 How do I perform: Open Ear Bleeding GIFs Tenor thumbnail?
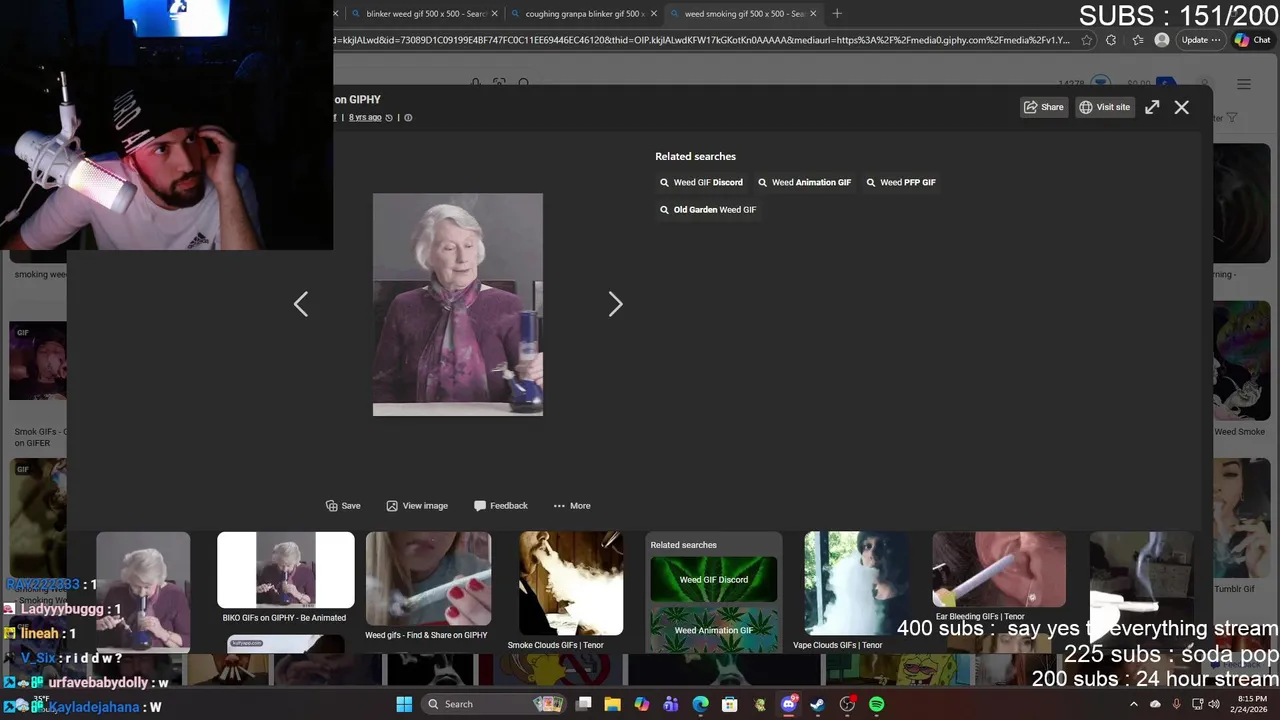pos(999,570)
